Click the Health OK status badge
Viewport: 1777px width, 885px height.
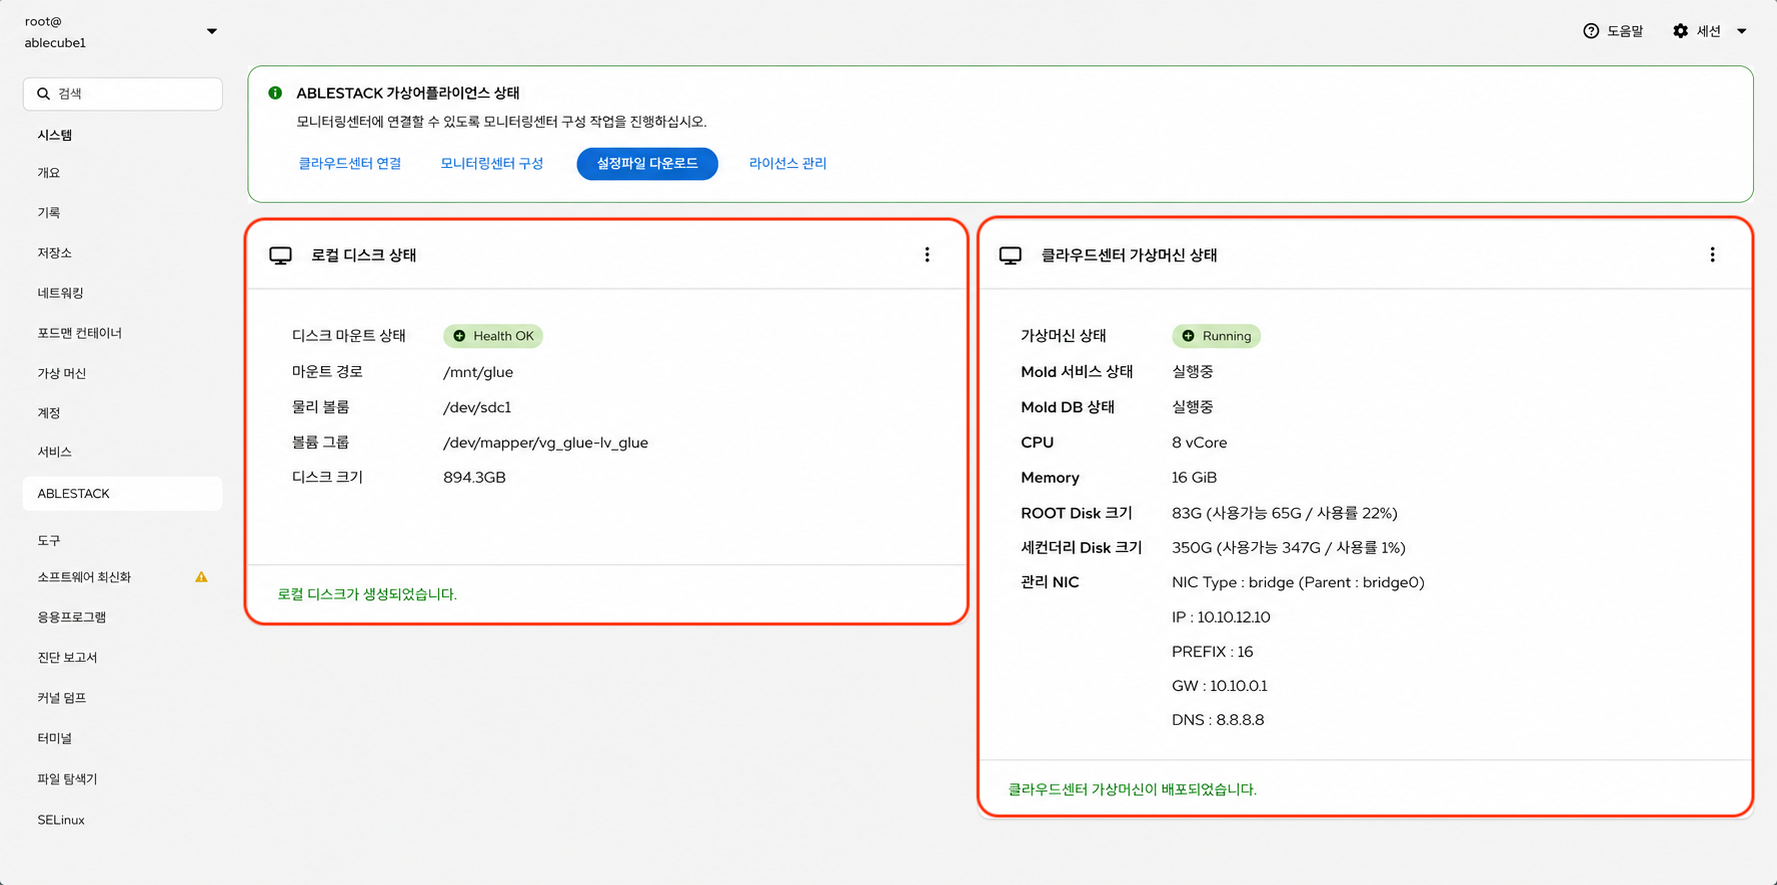[x=493, y=336]
